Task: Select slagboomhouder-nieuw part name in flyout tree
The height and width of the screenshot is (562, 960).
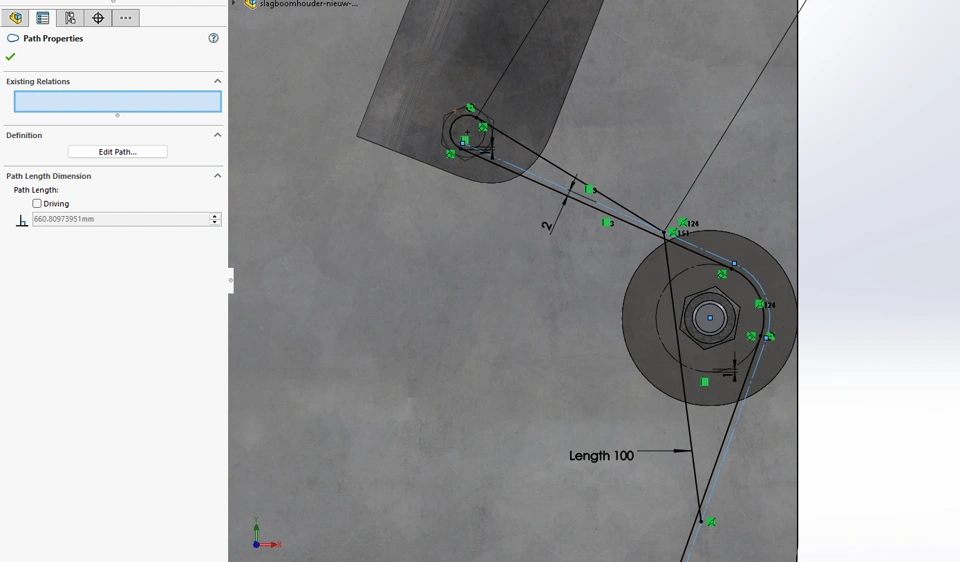Action: [x=309, y=3]
